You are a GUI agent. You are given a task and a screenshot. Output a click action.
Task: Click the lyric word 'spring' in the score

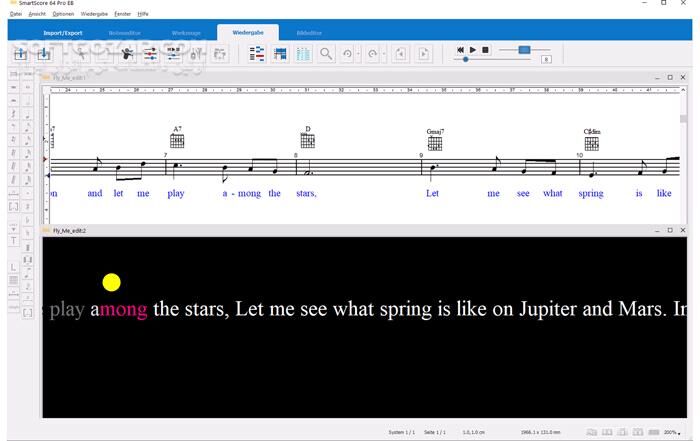[591, 193]
